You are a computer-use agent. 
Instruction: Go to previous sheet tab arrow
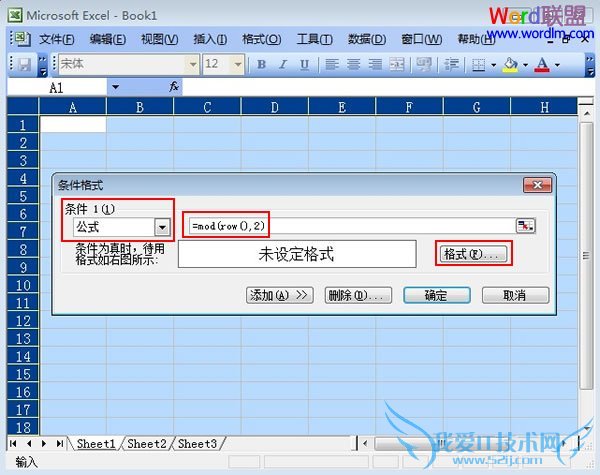tap(29, 444)
